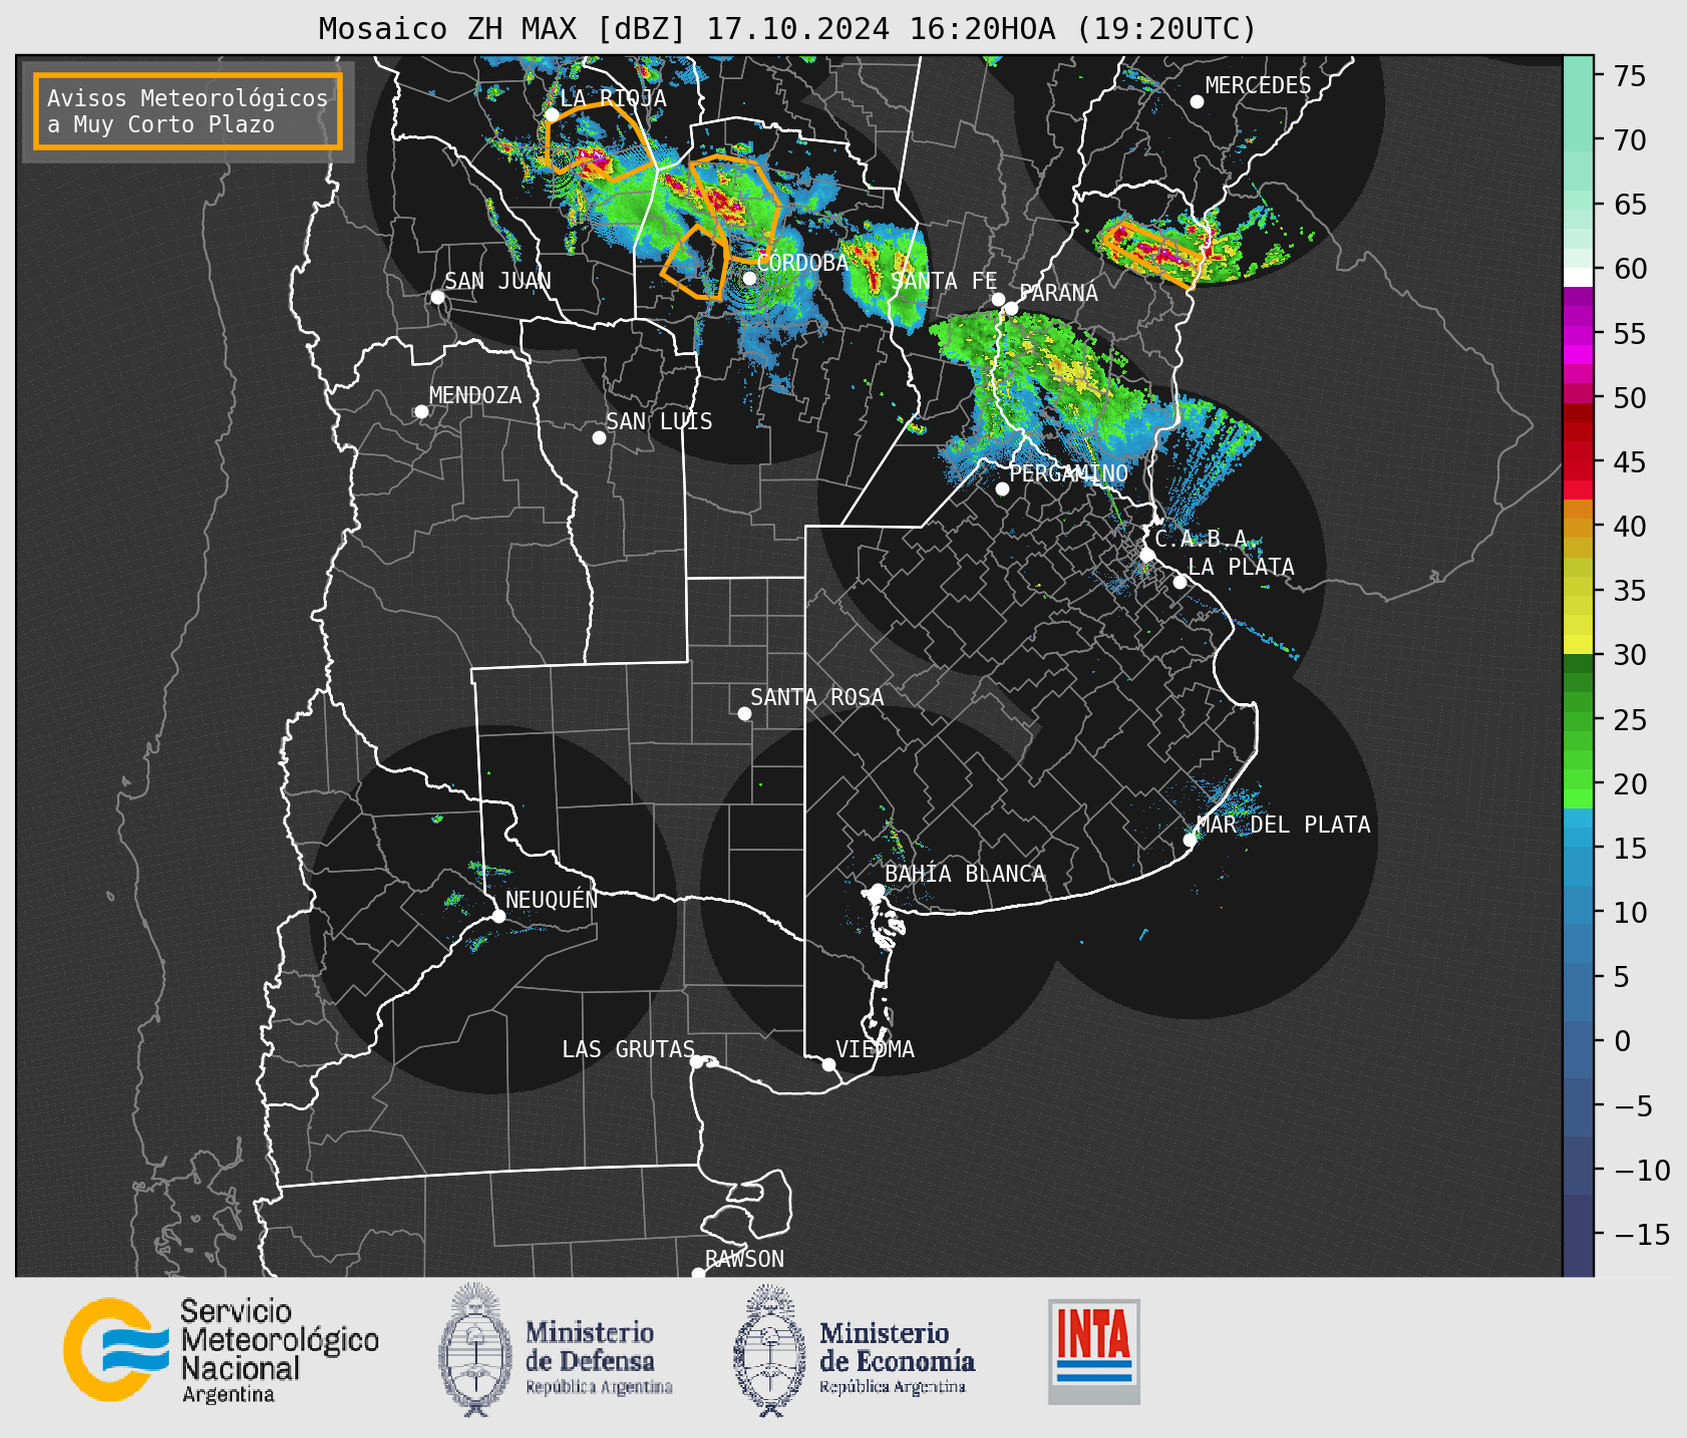The width and height of the screenshot is (1687, 1438).
Task: Click the LA PLATA city dot
Action: coord(1180,582)
